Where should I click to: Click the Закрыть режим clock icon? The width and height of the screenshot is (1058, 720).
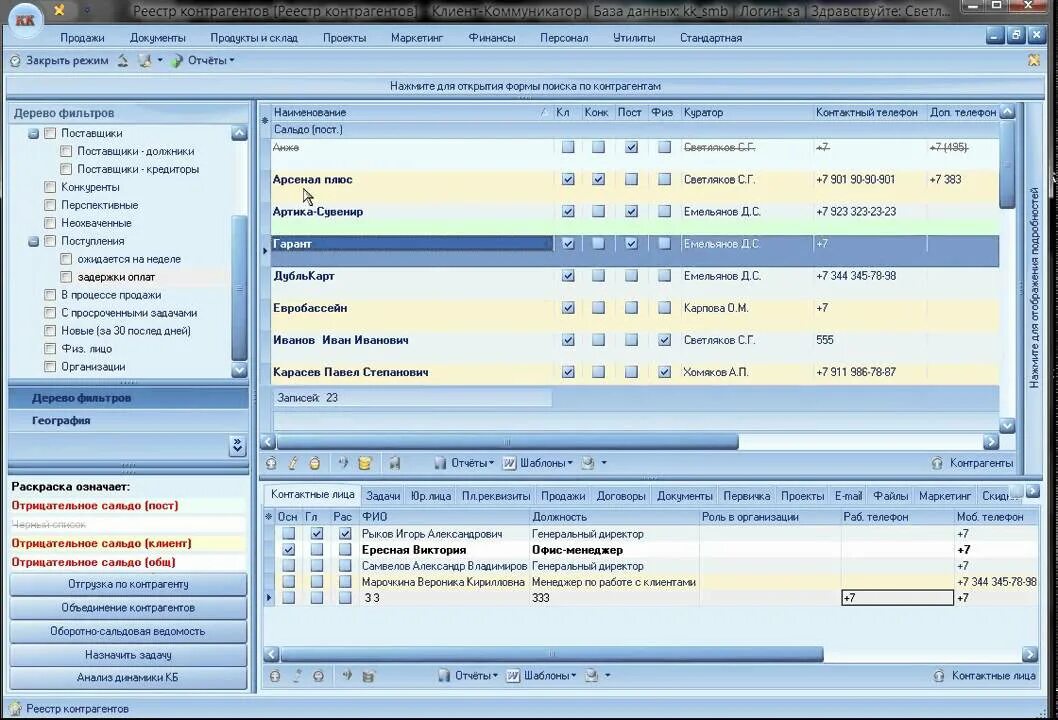15,61
